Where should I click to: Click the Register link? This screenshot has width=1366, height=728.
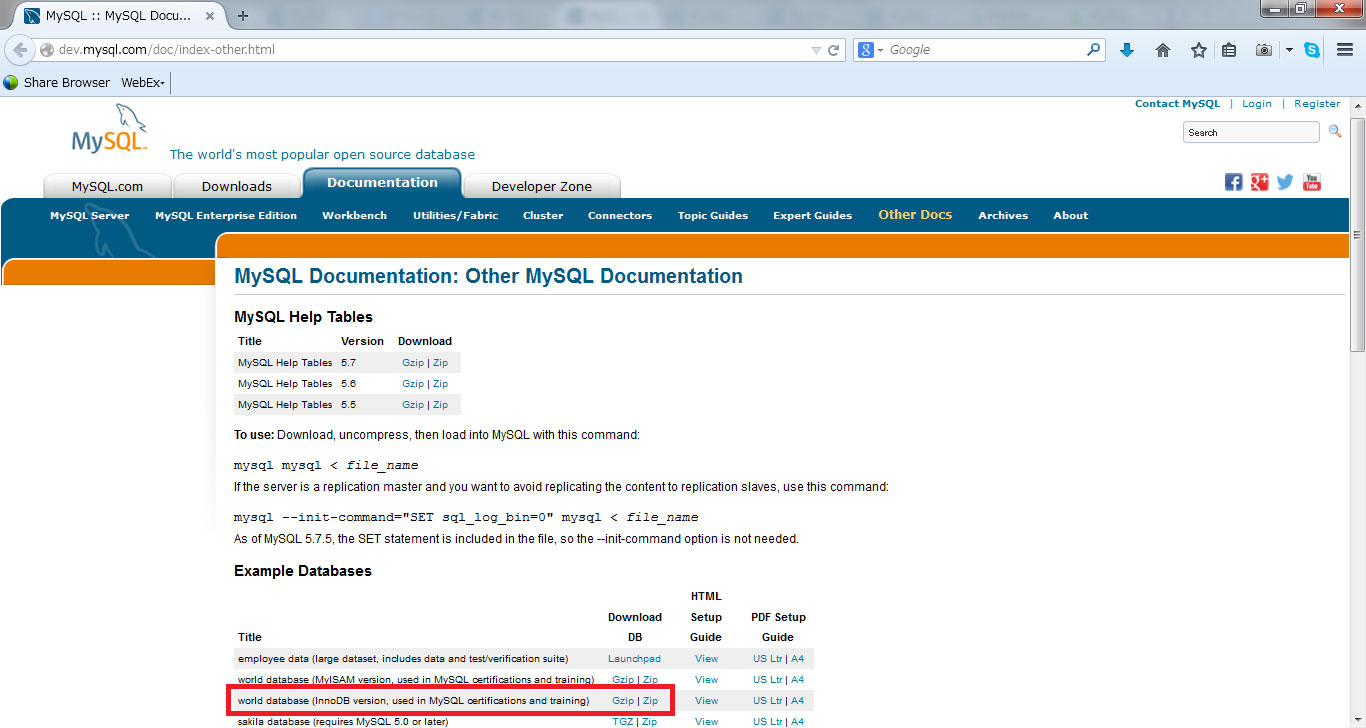coord(1317,103)
